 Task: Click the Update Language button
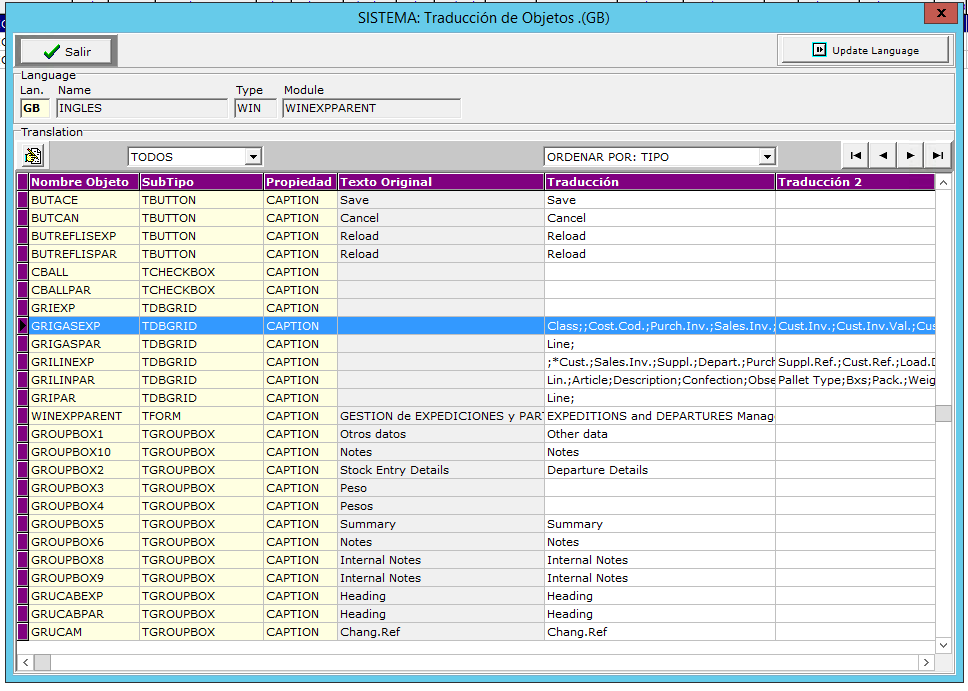[x=864, y=50]
